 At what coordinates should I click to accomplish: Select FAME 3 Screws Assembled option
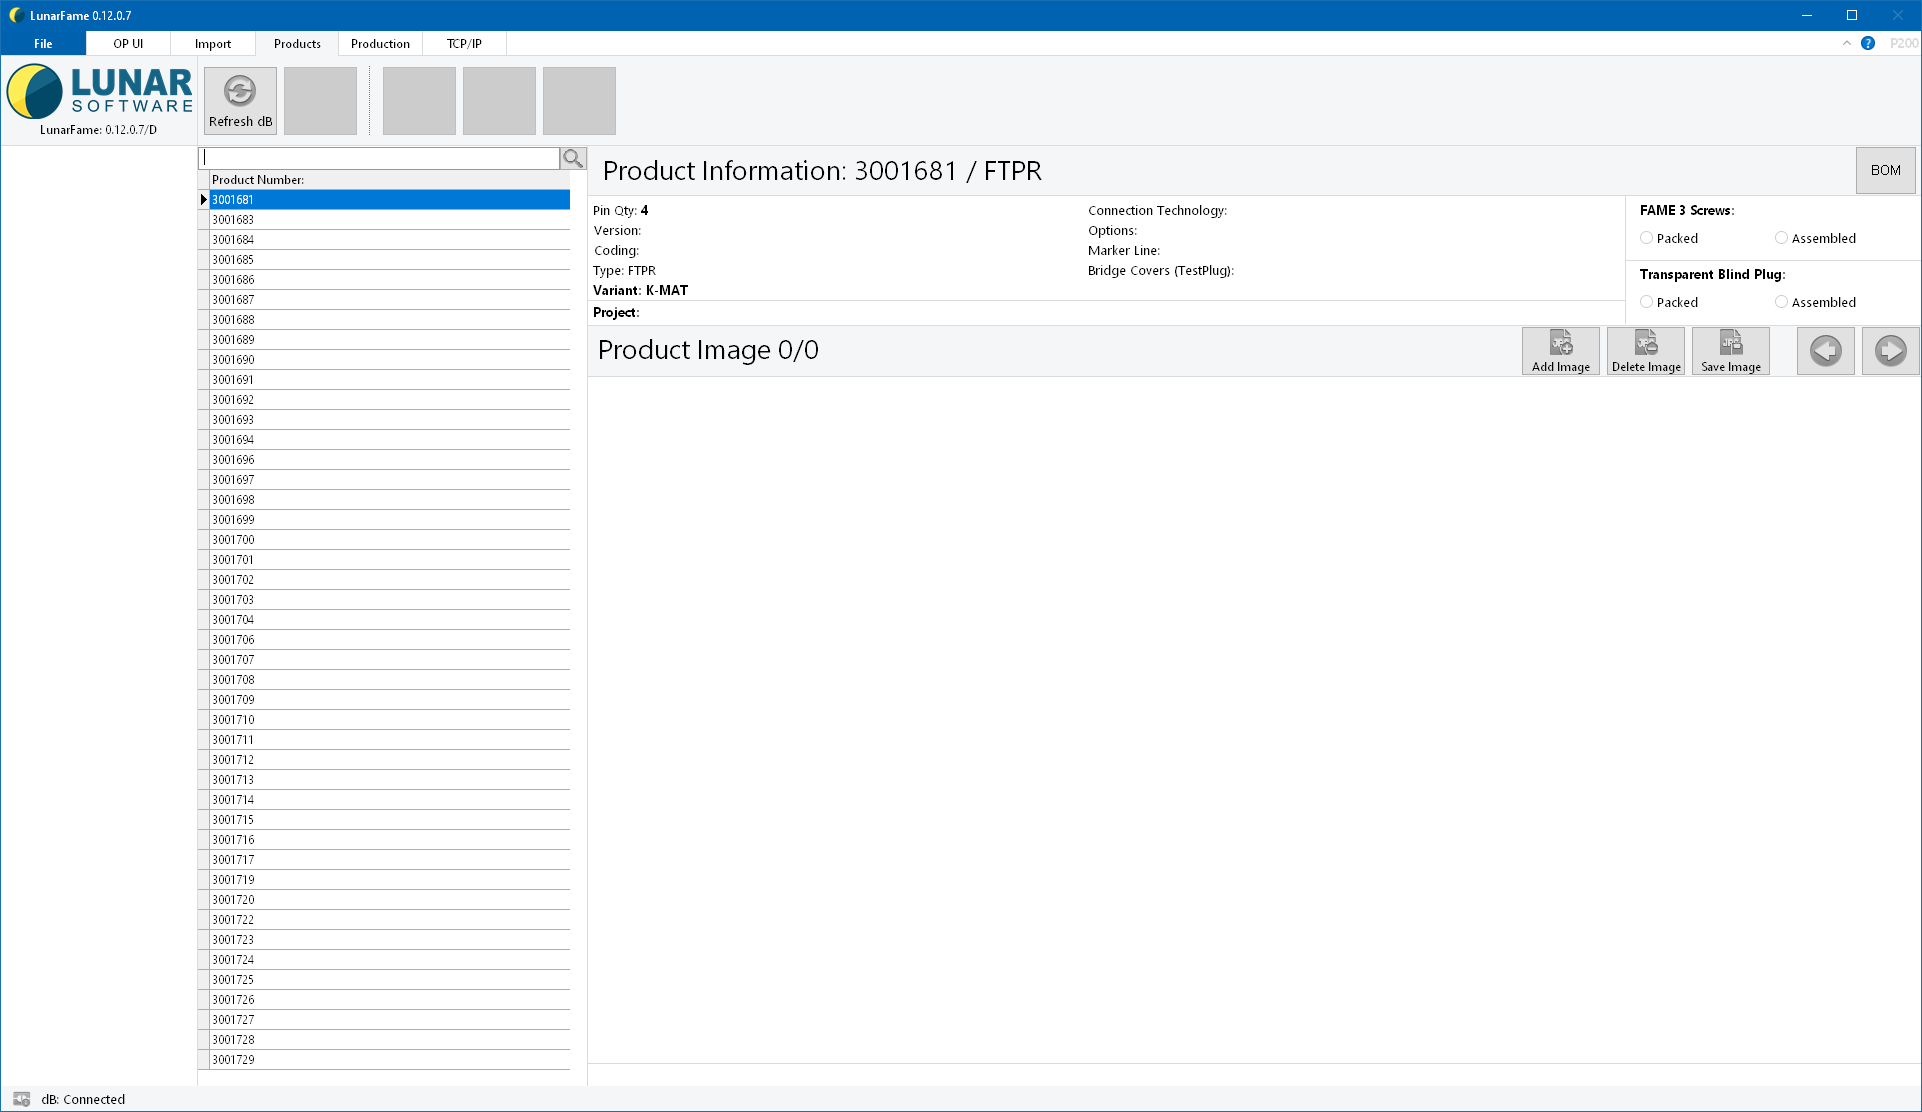click(x=1779, y=237)
